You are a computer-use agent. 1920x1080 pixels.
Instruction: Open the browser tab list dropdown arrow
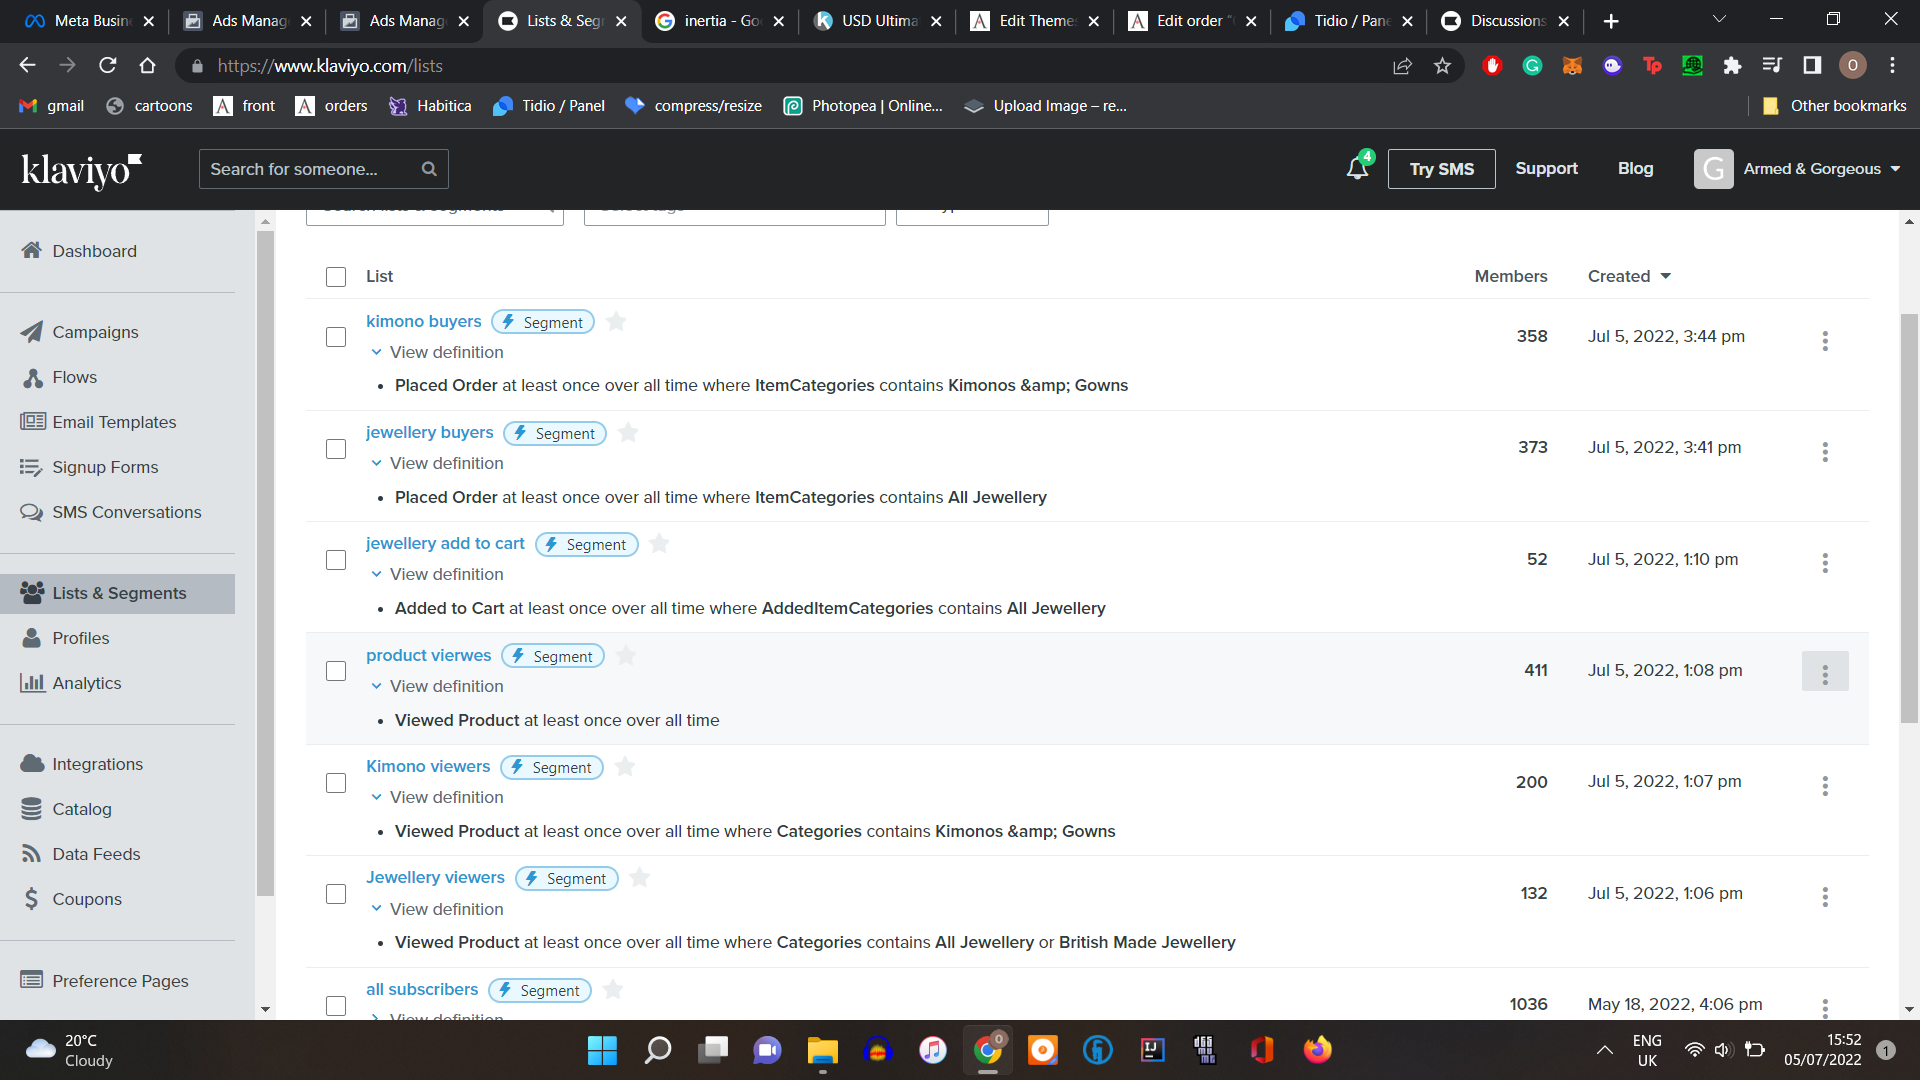pyautogui.click(x=1719, y=20)
